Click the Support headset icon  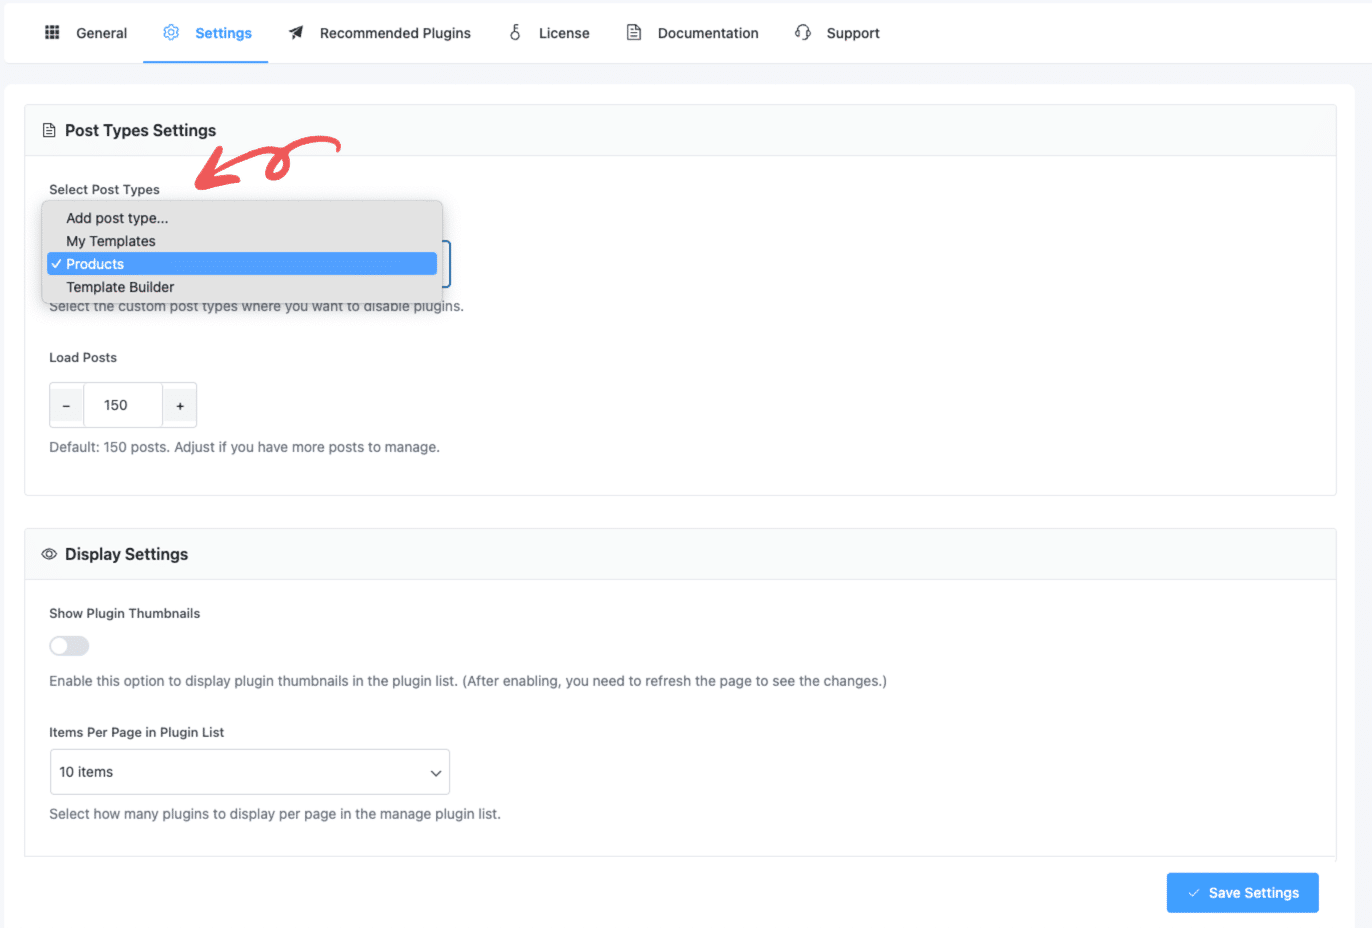802,32
